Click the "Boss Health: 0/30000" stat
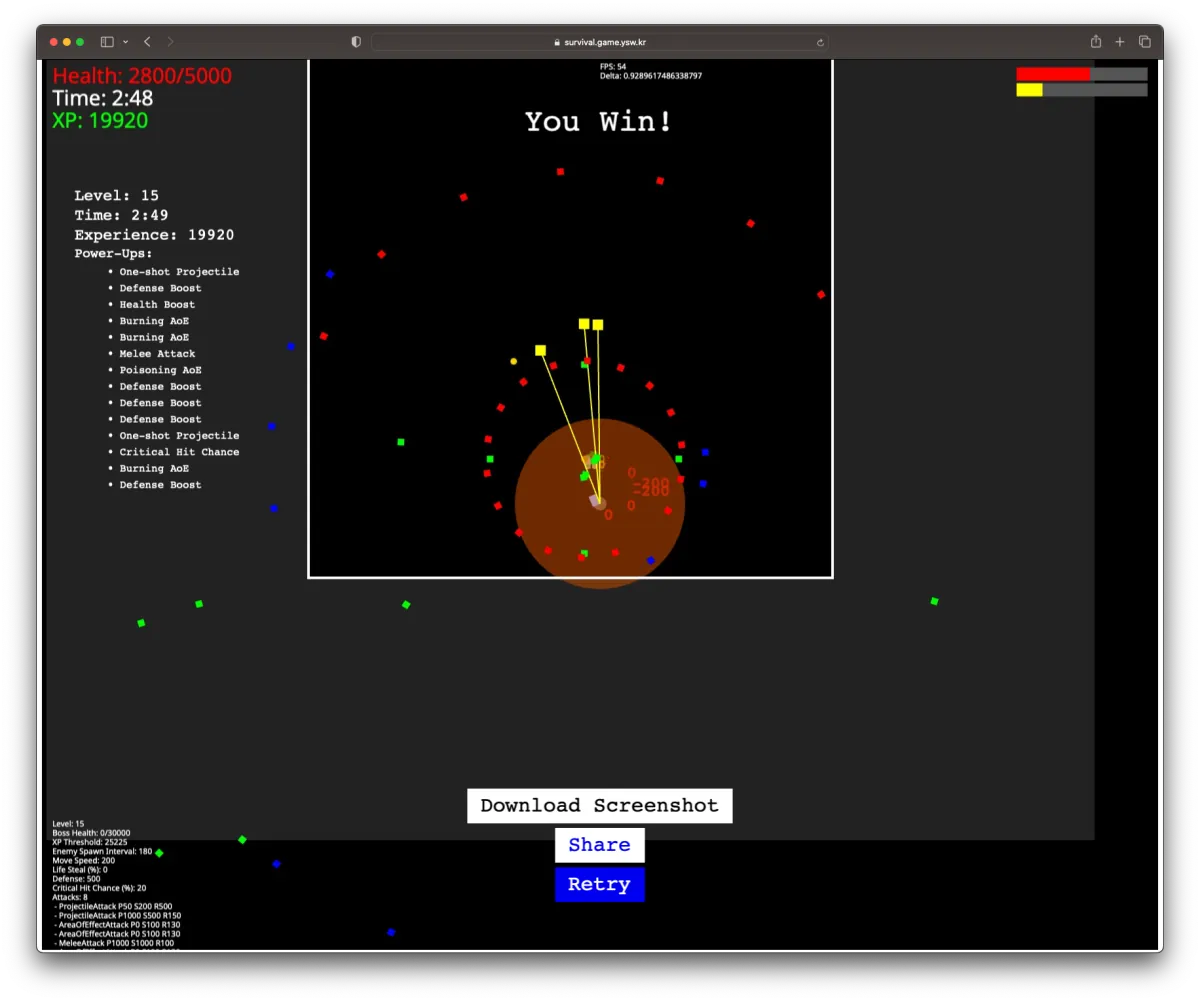This screenshot has width=1200, height=1001. 91,833
